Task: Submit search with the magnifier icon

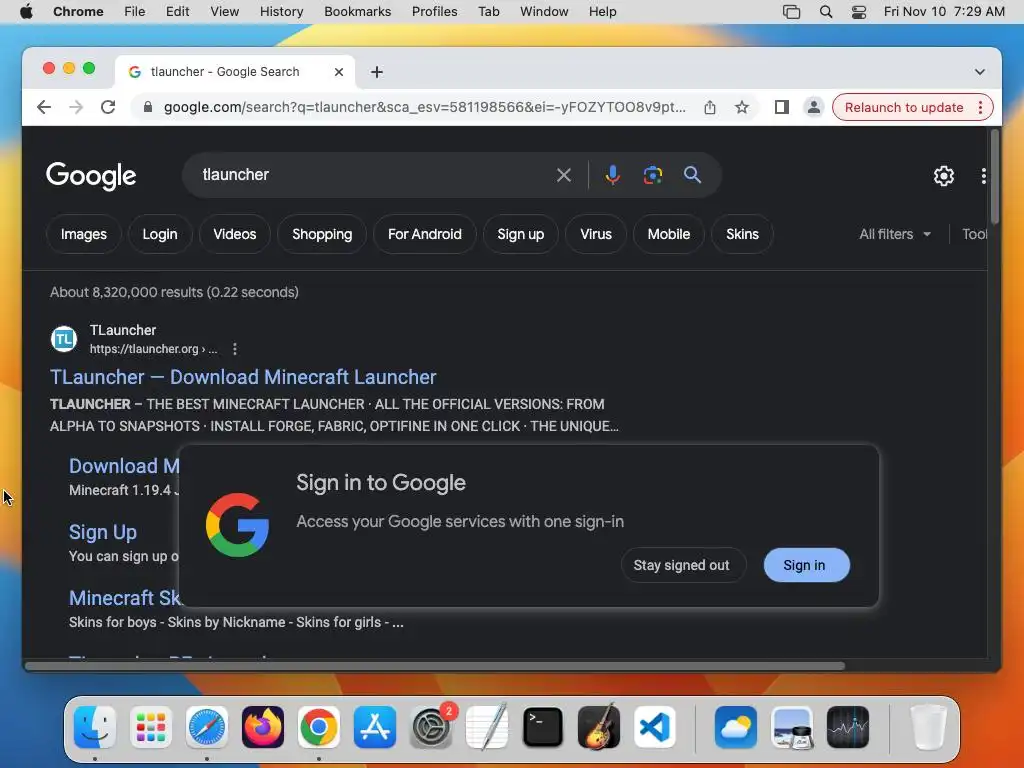Action: [x=692, y=175]
